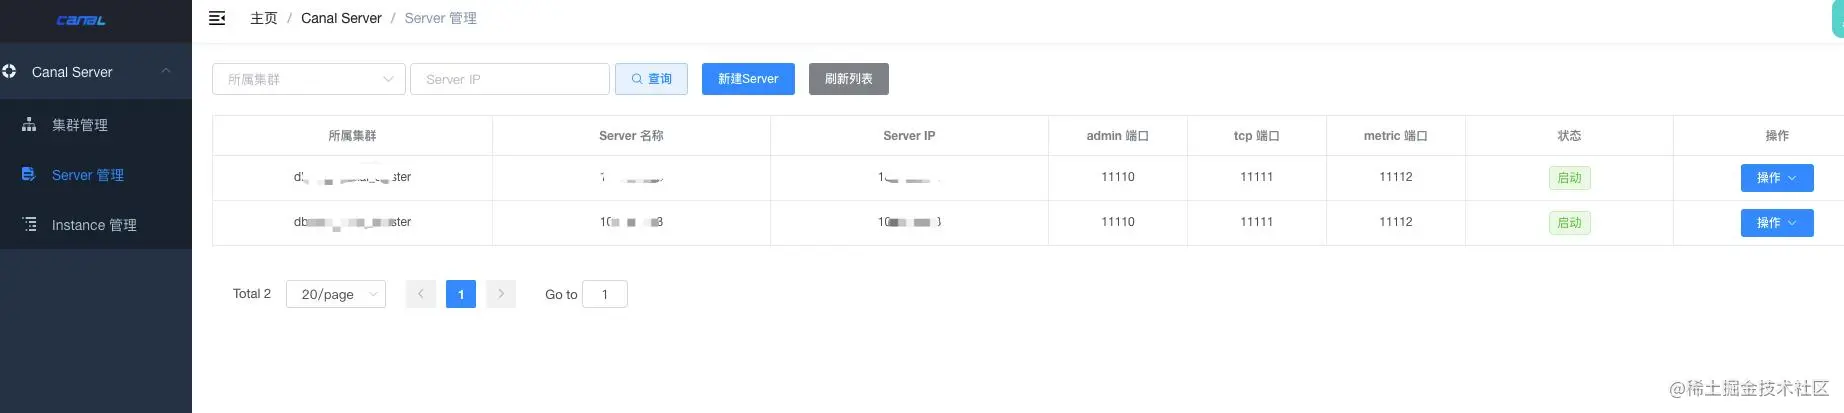Go to 主页 breadcrumb

pos(264,18)
